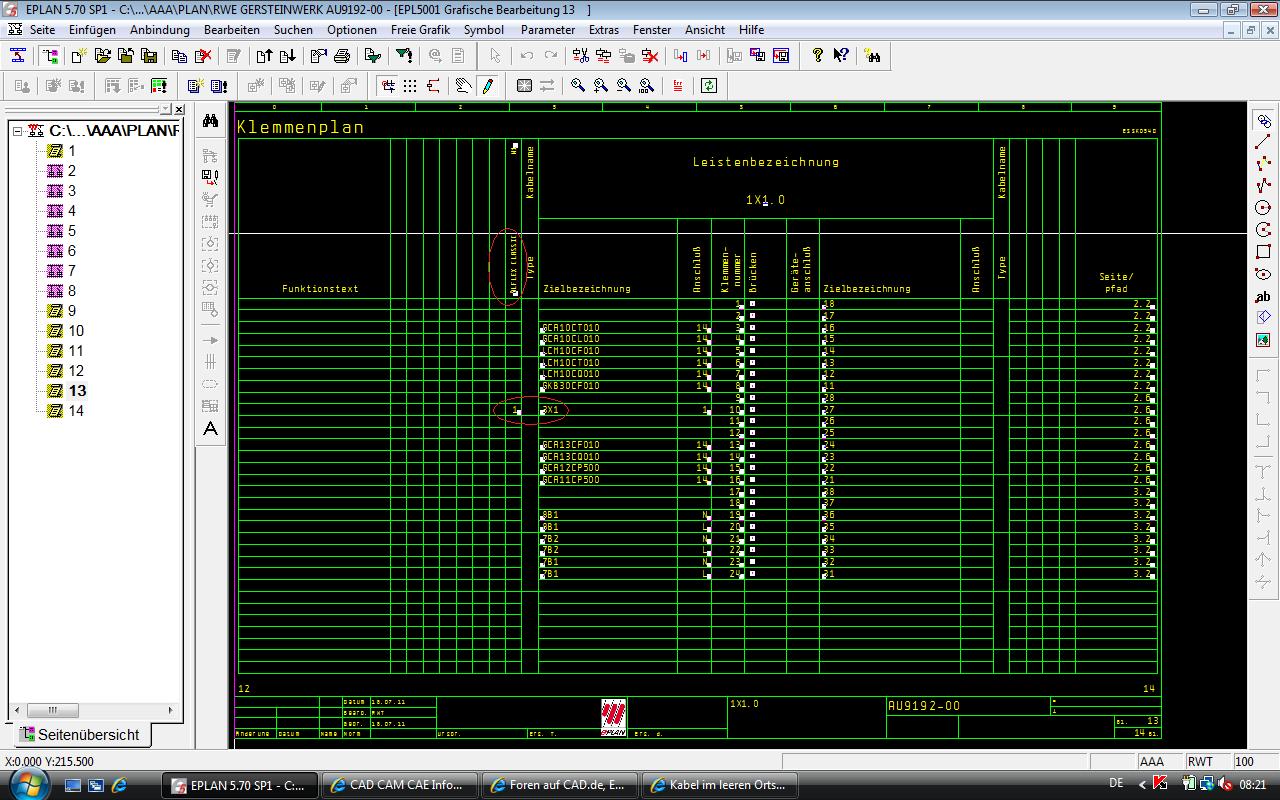Open the 'CAD CAM CAE Info...' taskbar window
This screenshot has width=1280, height=800.
(400, 785)
